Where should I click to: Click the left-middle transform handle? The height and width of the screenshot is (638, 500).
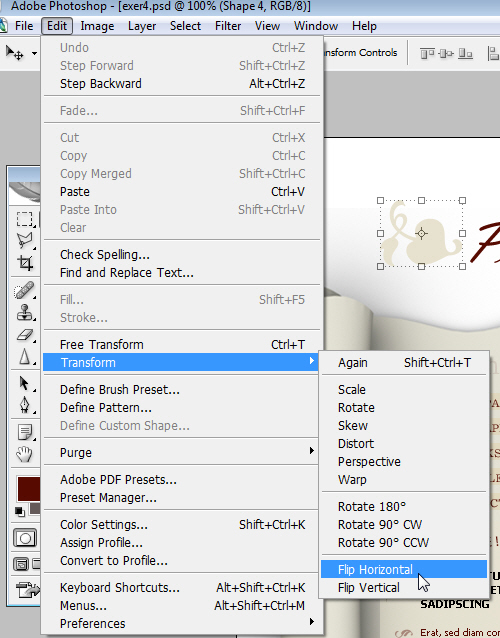380,234
